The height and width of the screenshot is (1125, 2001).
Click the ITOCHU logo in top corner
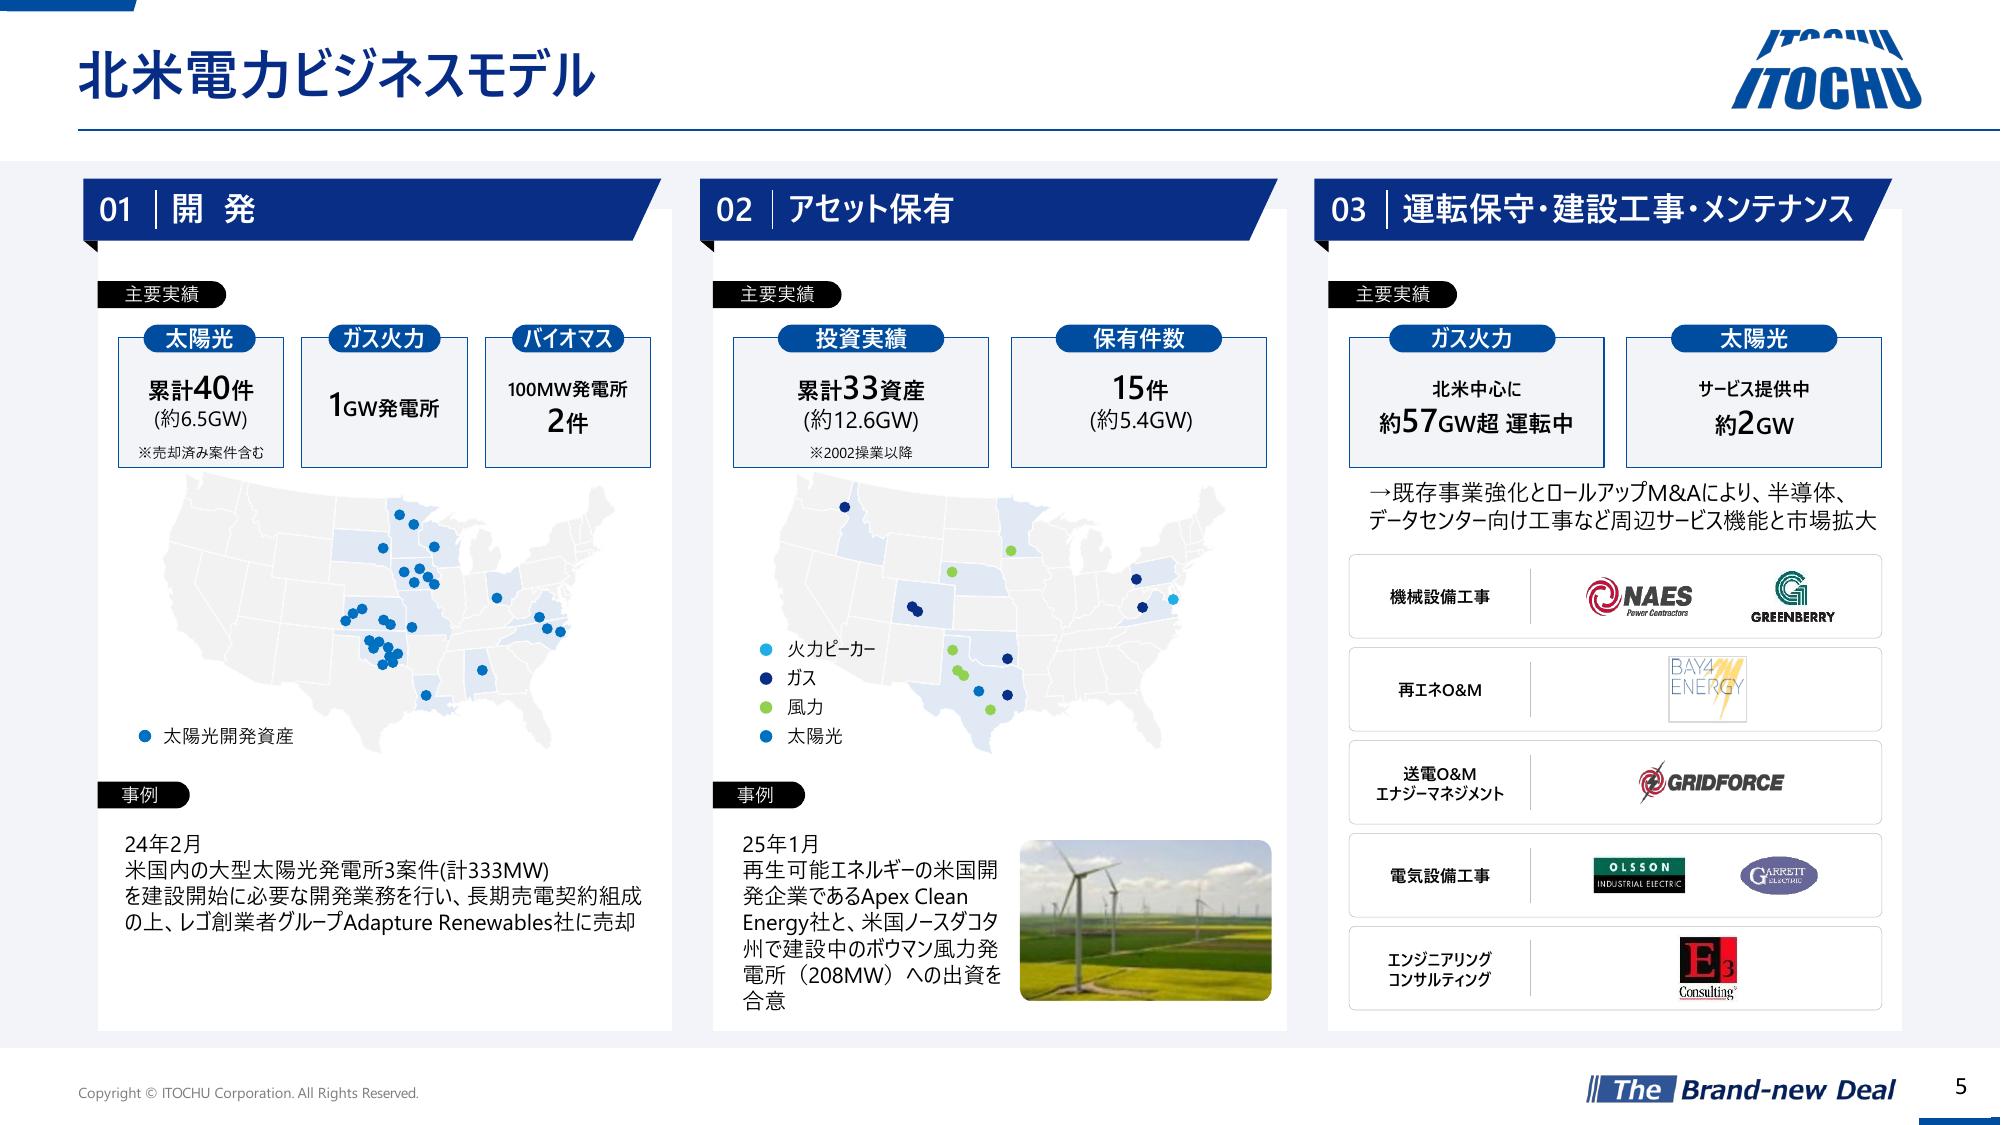click(x=1826, y=69)
